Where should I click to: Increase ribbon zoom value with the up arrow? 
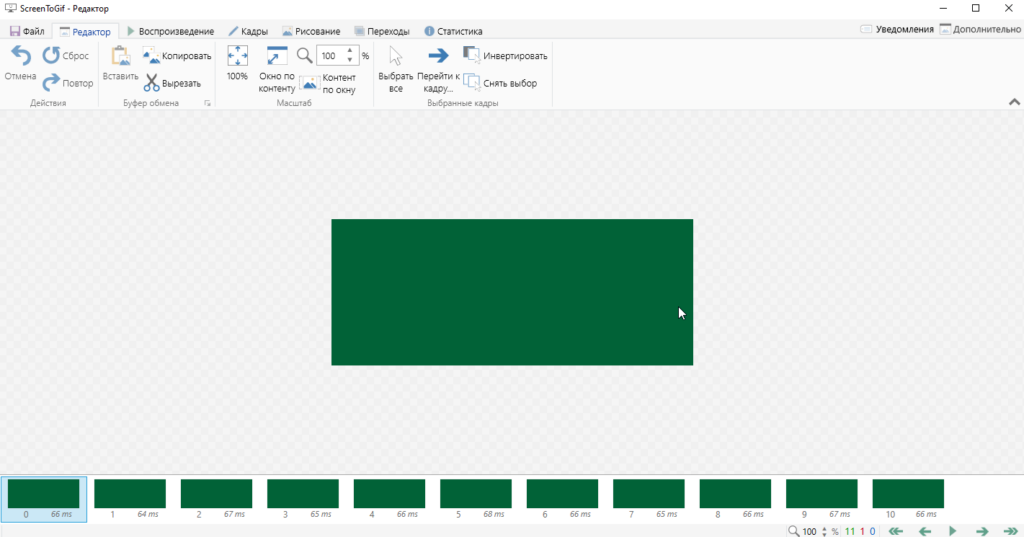tap(350, 50)
